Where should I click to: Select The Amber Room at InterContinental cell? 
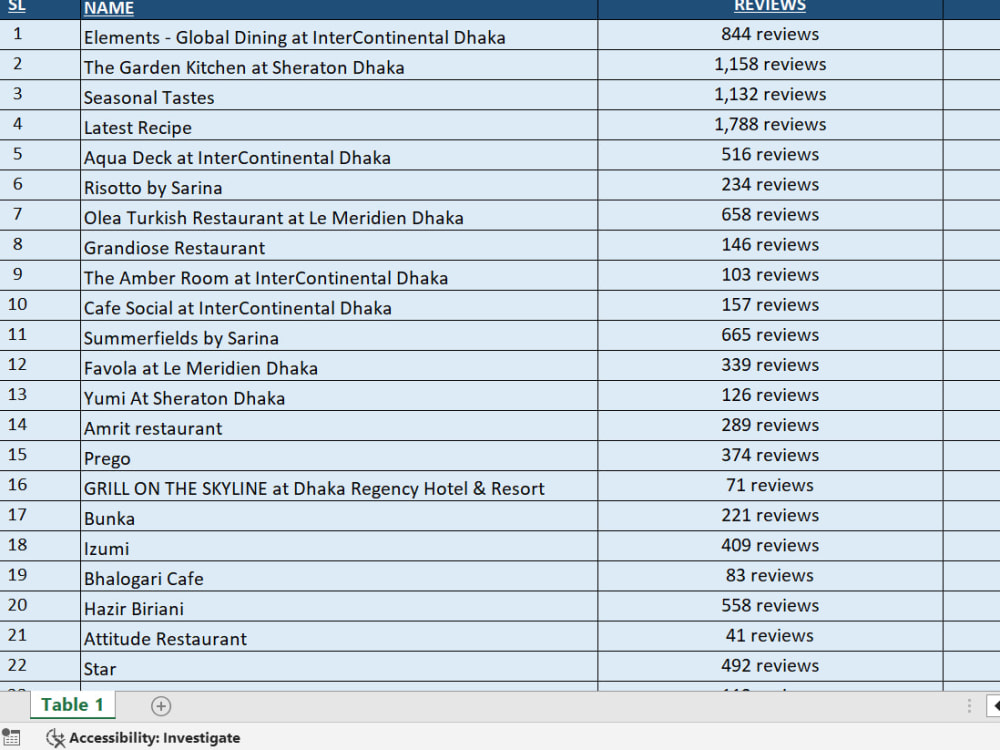339,276
